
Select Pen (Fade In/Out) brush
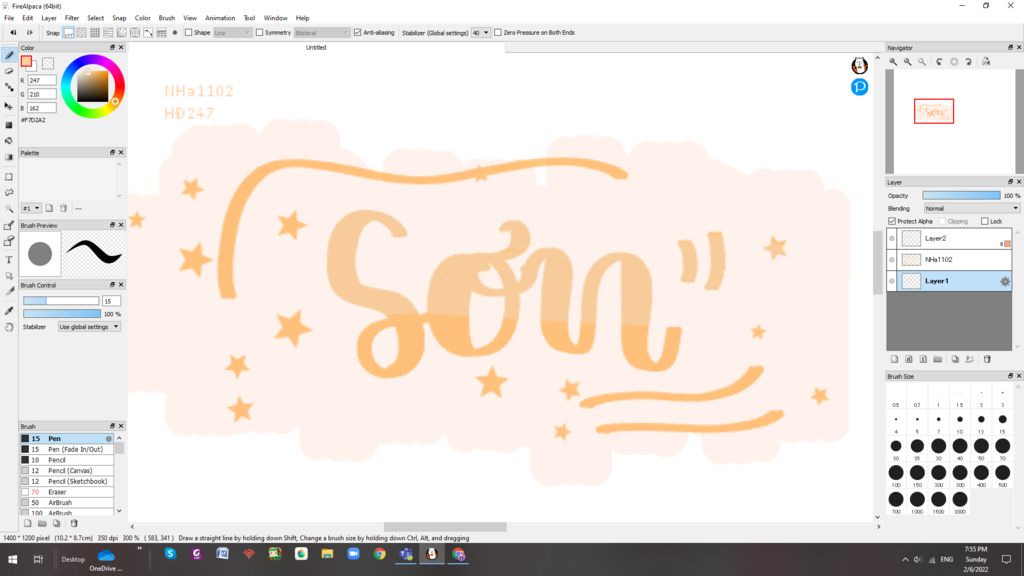[67, 449]
